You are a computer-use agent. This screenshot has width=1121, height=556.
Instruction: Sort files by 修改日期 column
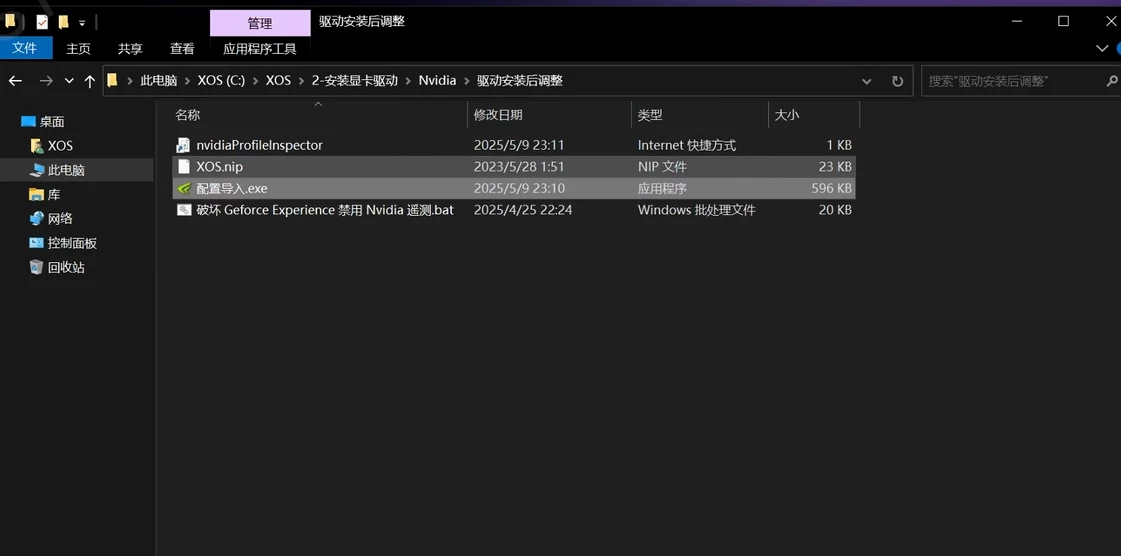(x=498, y=115)
